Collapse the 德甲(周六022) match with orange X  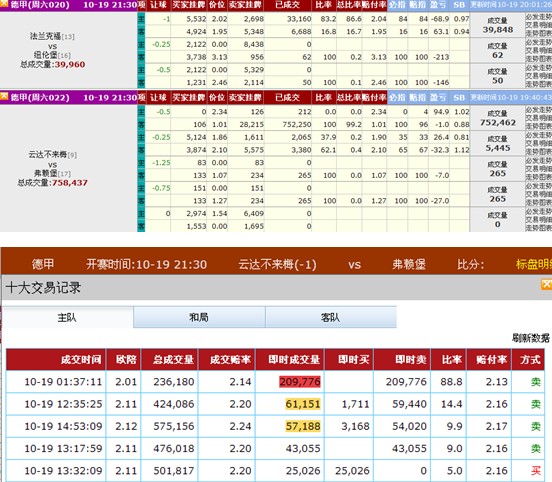tap(4, 96)
